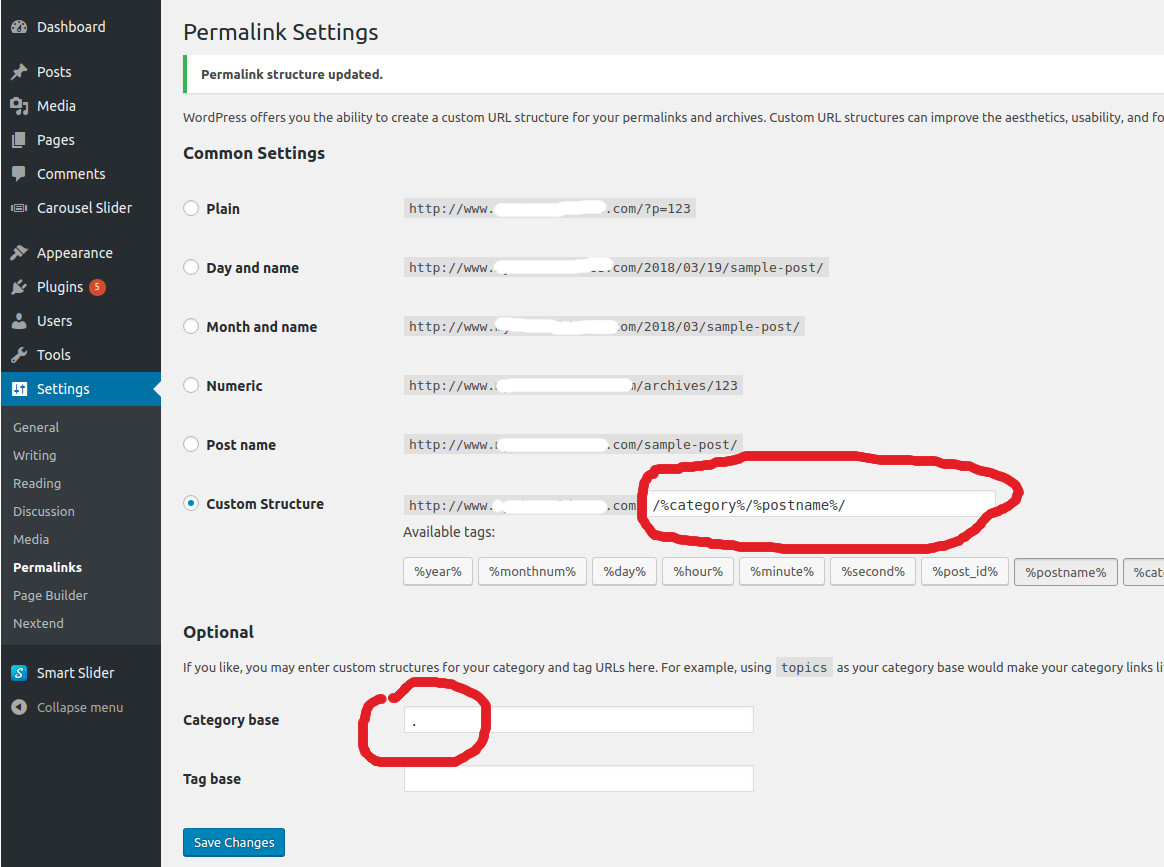Open the Dashboard from the sidebar
The image size is (1164, 867).
click(20, 26)
